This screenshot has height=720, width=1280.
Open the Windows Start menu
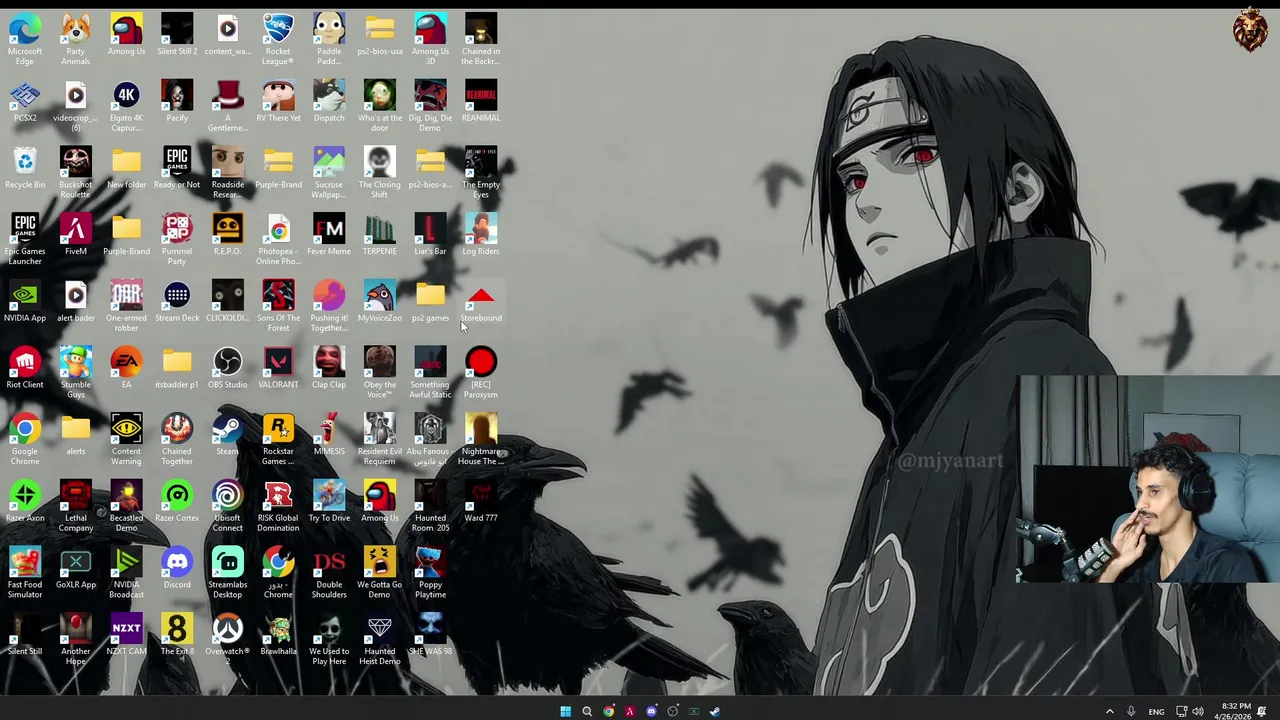tap(565, 711)
